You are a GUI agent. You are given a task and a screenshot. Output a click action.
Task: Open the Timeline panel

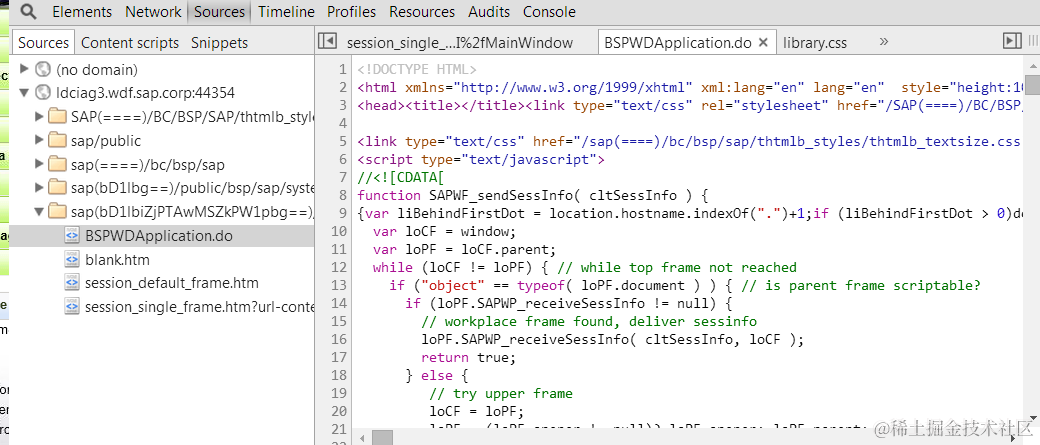tap(287, 11)
